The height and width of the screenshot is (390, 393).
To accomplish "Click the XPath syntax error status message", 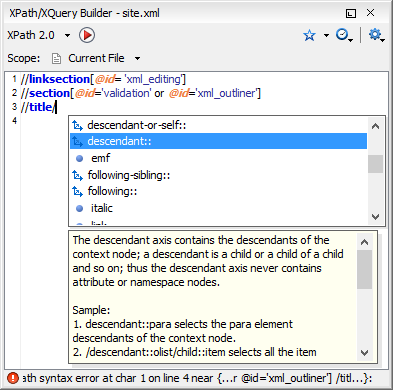I will coord(197,378).
